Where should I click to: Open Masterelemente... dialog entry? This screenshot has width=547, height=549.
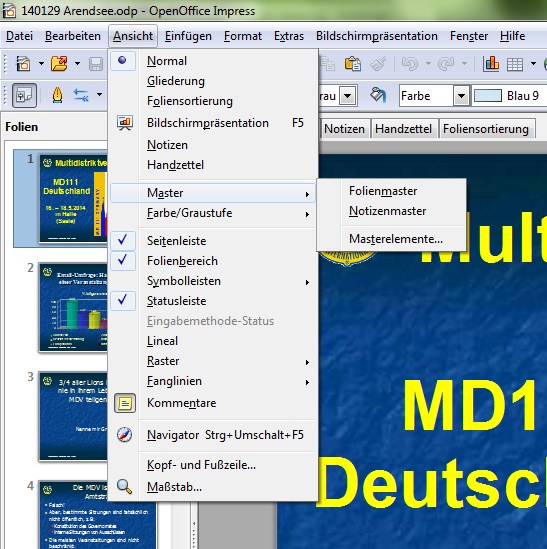point(392,239)
